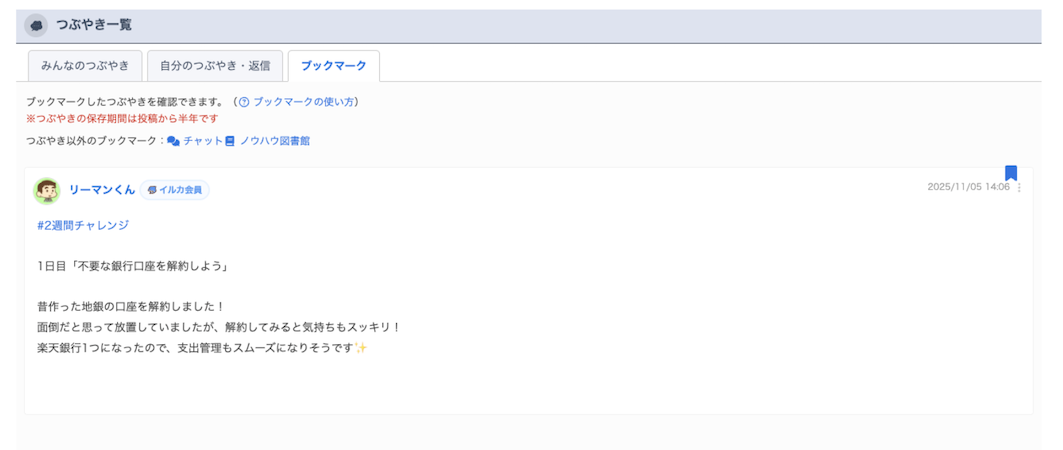The image size is (1063, 450).
Task: Click the イルカ会員 membership badge
Action: (175, 190)
